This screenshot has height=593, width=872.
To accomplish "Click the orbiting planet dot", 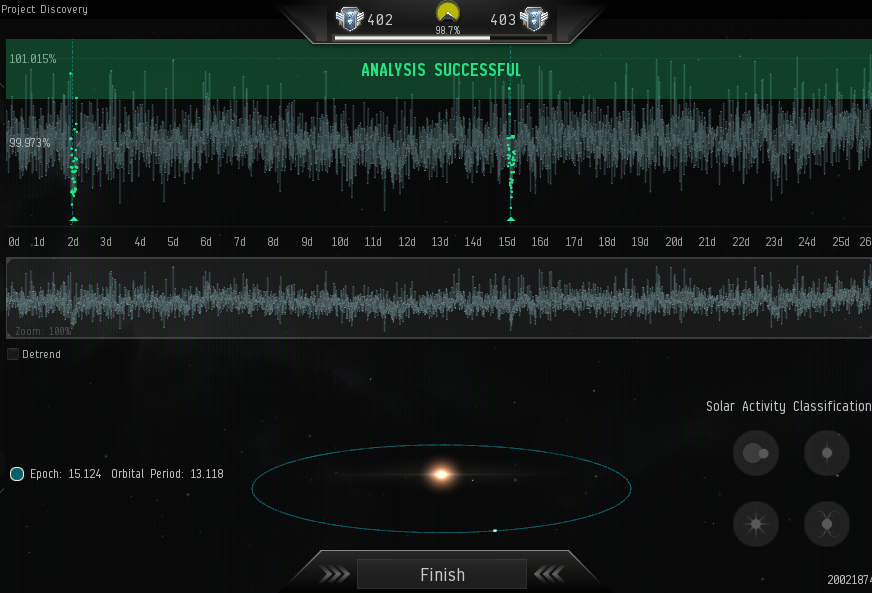I will (495, 530).
